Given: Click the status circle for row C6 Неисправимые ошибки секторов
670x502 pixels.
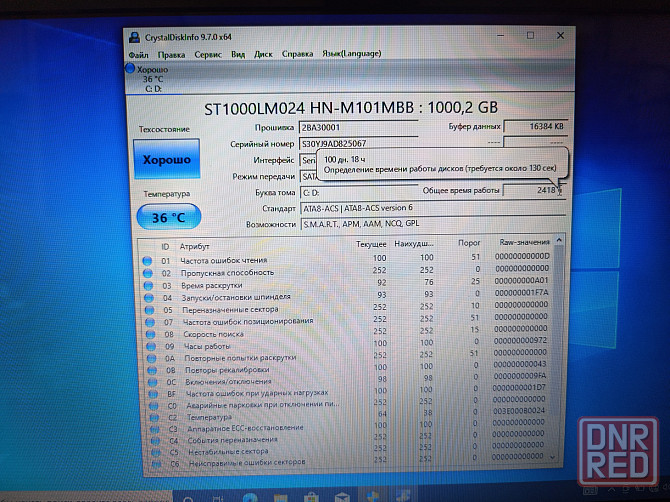Looking at the screenshot, I should coord(157,464).
